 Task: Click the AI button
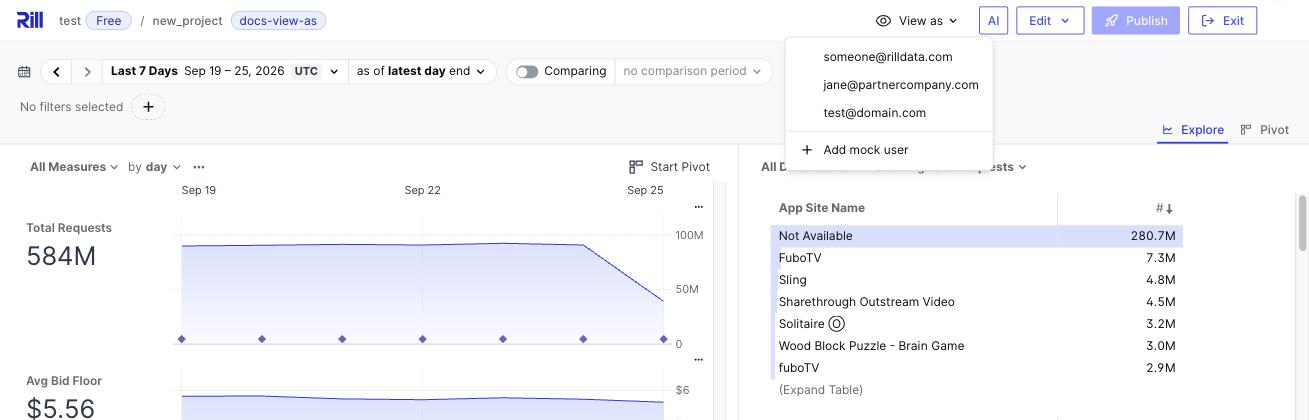pyautogui.click(x=993, y=20)
